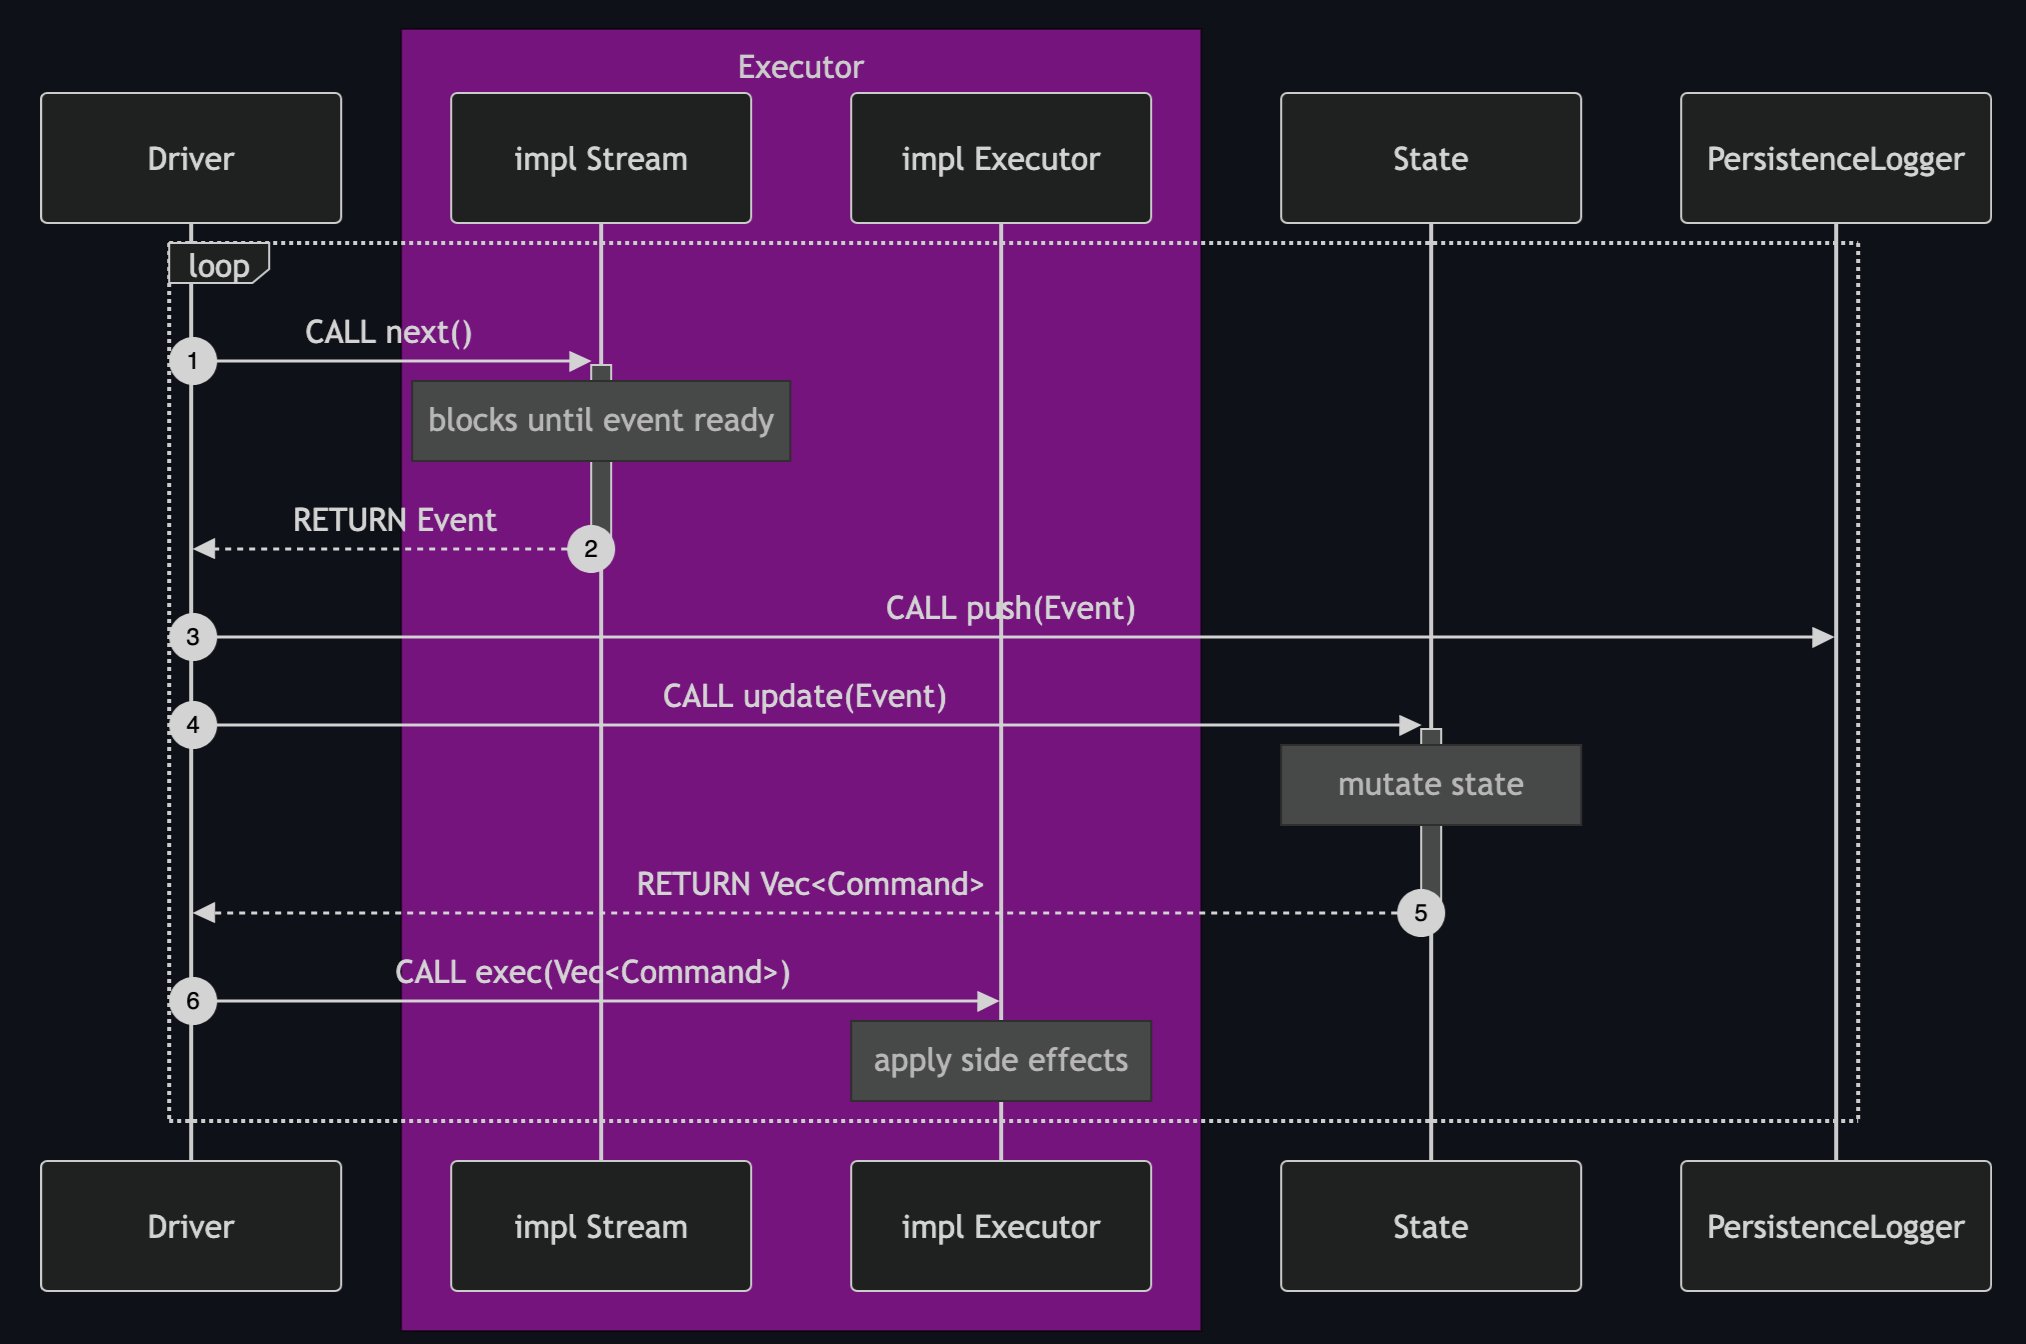Click the bottom PersistenceLogger box
Viewport: 2026px width, 1344px height.
coord(1834,1225)
